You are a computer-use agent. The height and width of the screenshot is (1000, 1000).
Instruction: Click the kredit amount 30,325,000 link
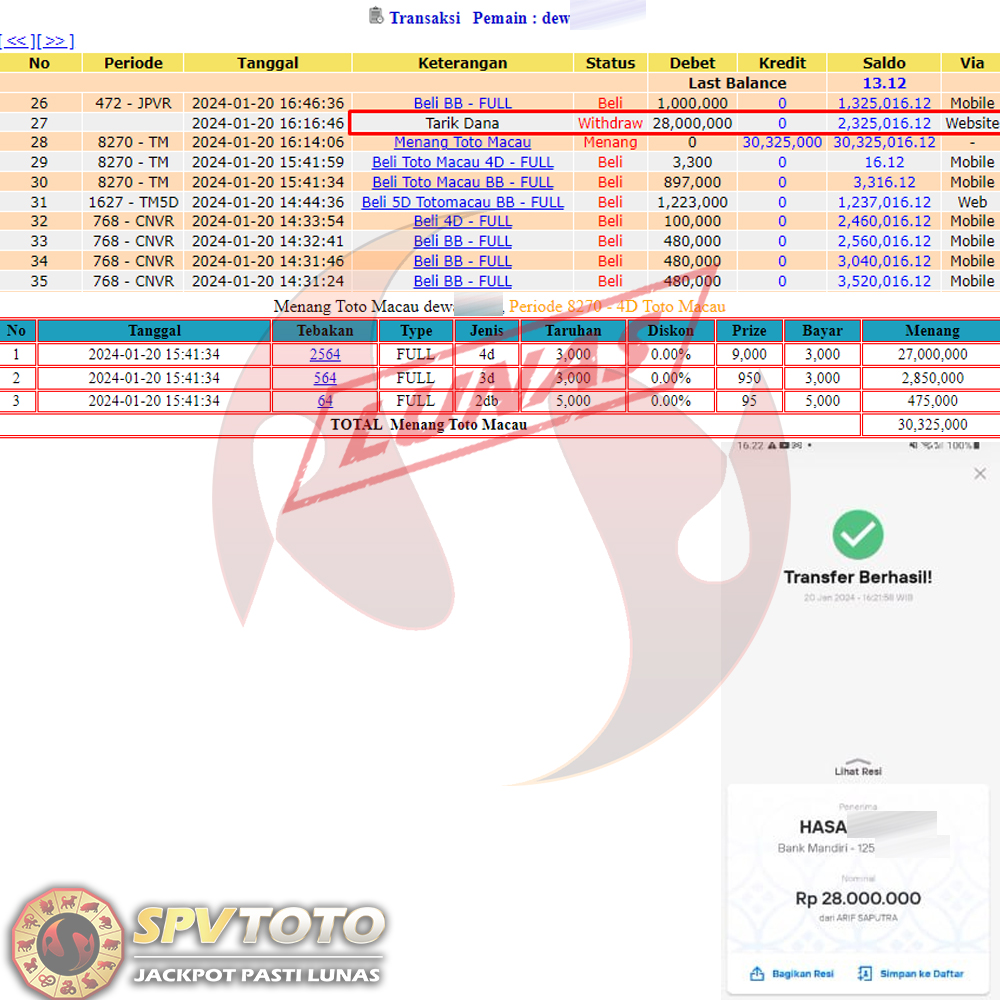781,142
